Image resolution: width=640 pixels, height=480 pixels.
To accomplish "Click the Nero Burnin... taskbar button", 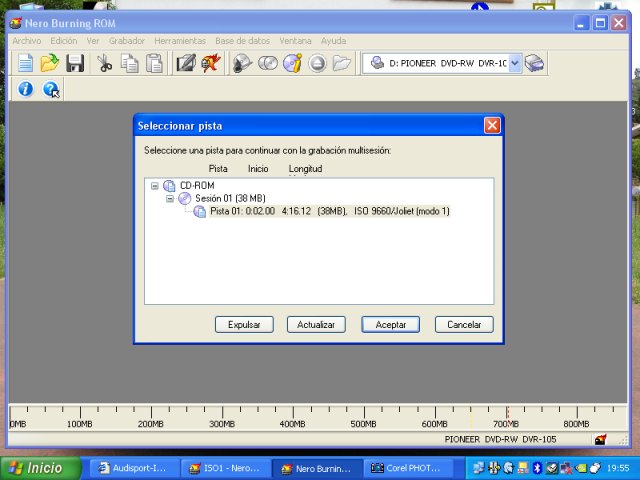I will tap(317, 468).
